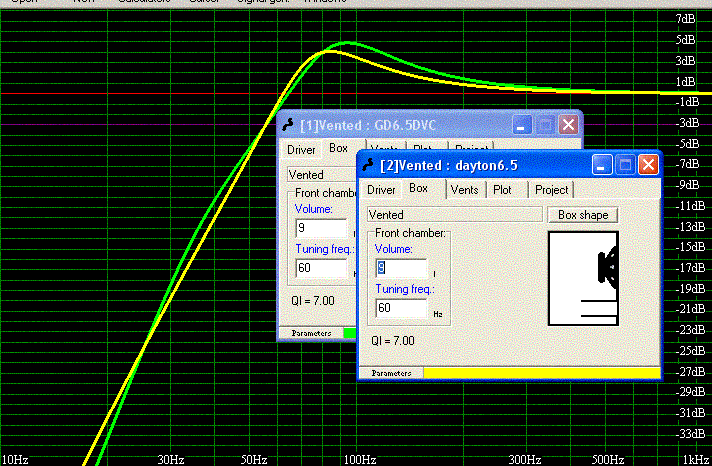Viewport: 712px width, 466px height.
Task: Click blue Volume: label in GD6.5DVC window
Action: 313,209
